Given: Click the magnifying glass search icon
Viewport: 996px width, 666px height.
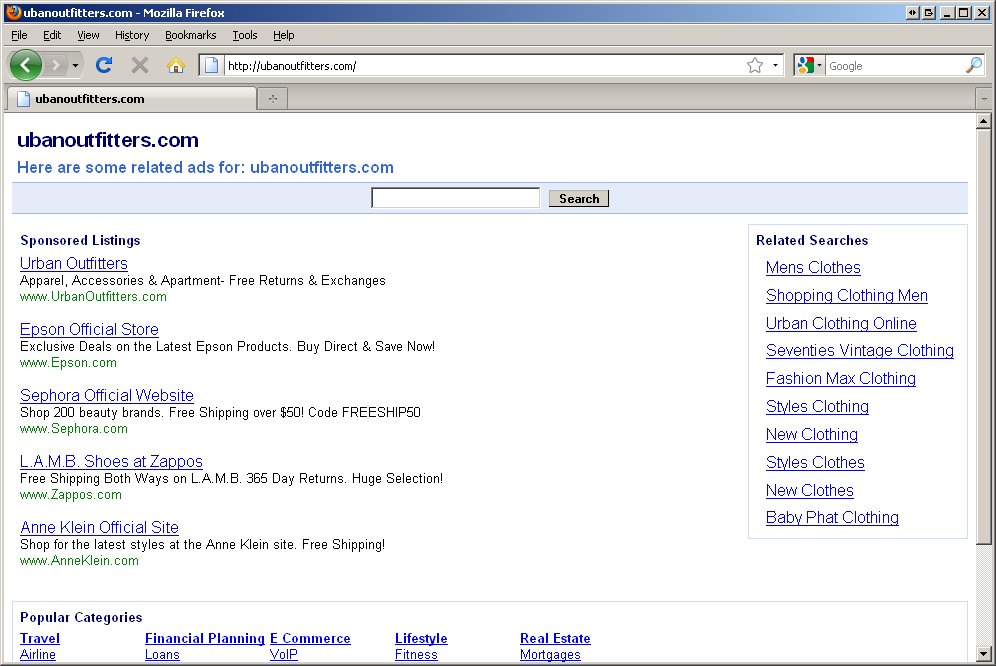Looking at the screenshot, I should tap(973, 65).
